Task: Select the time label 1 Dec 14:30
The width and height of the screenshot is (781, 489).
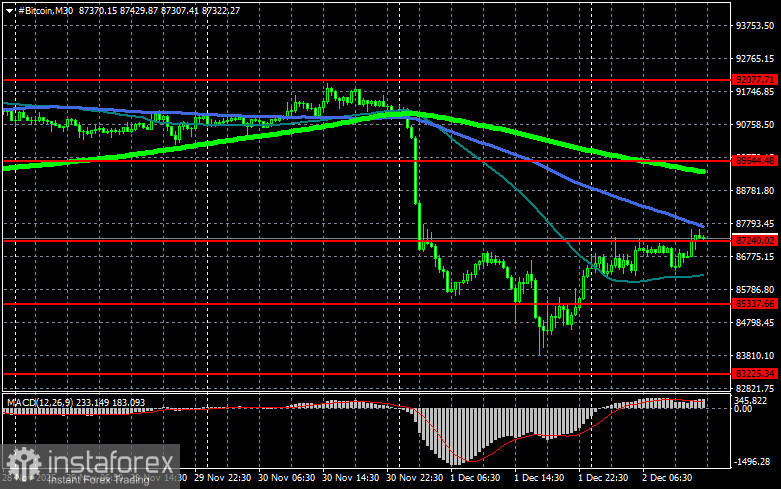Action: click(539, 478)
